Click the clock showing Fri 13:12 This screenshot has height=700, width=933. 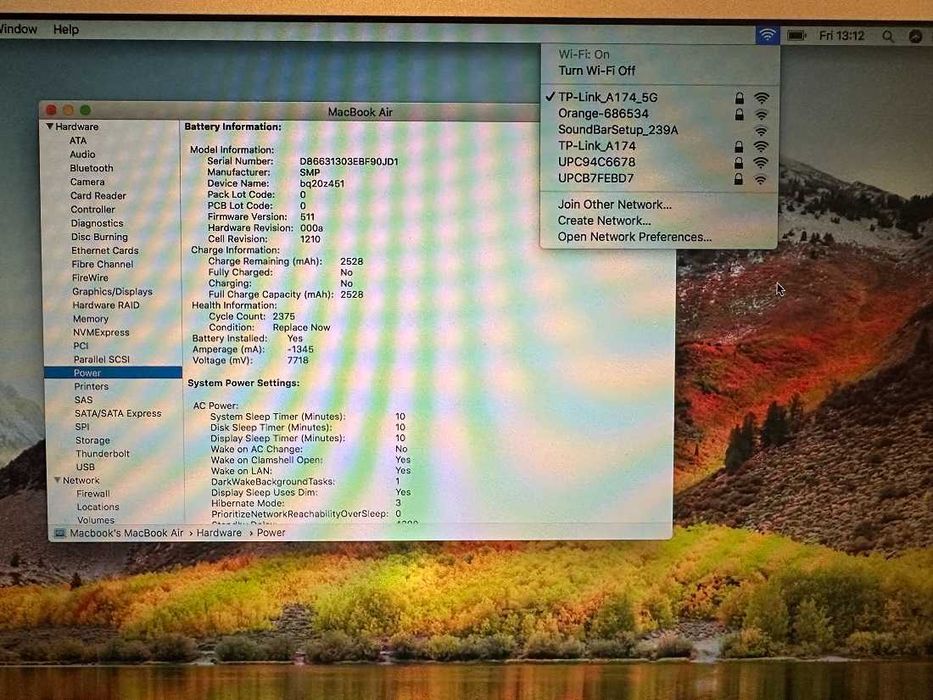tap(841, 36)
